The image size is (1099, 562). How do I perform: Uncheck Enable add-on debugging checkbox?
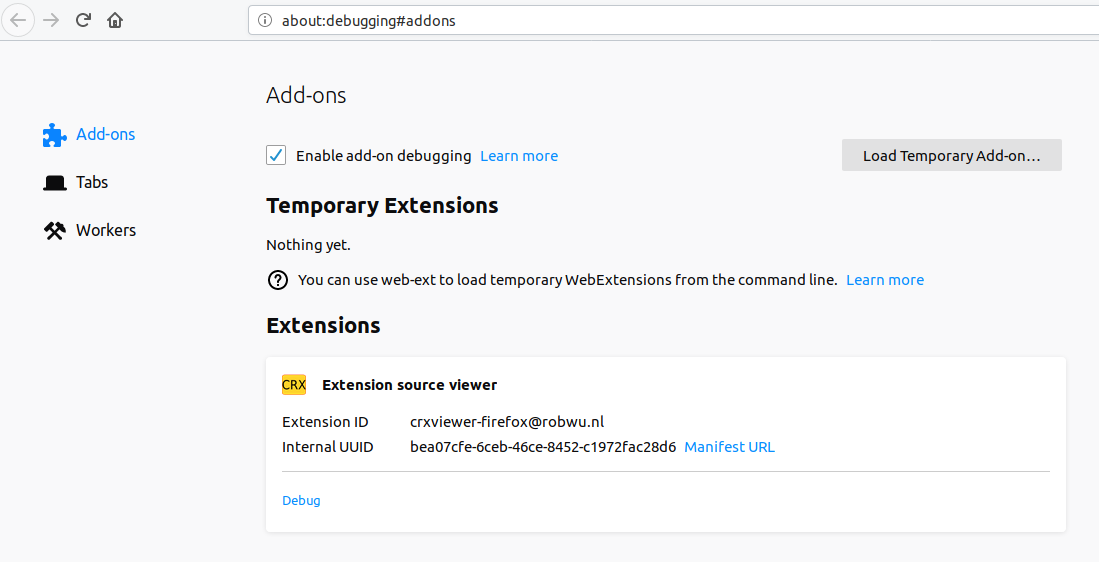click(276, 155)
